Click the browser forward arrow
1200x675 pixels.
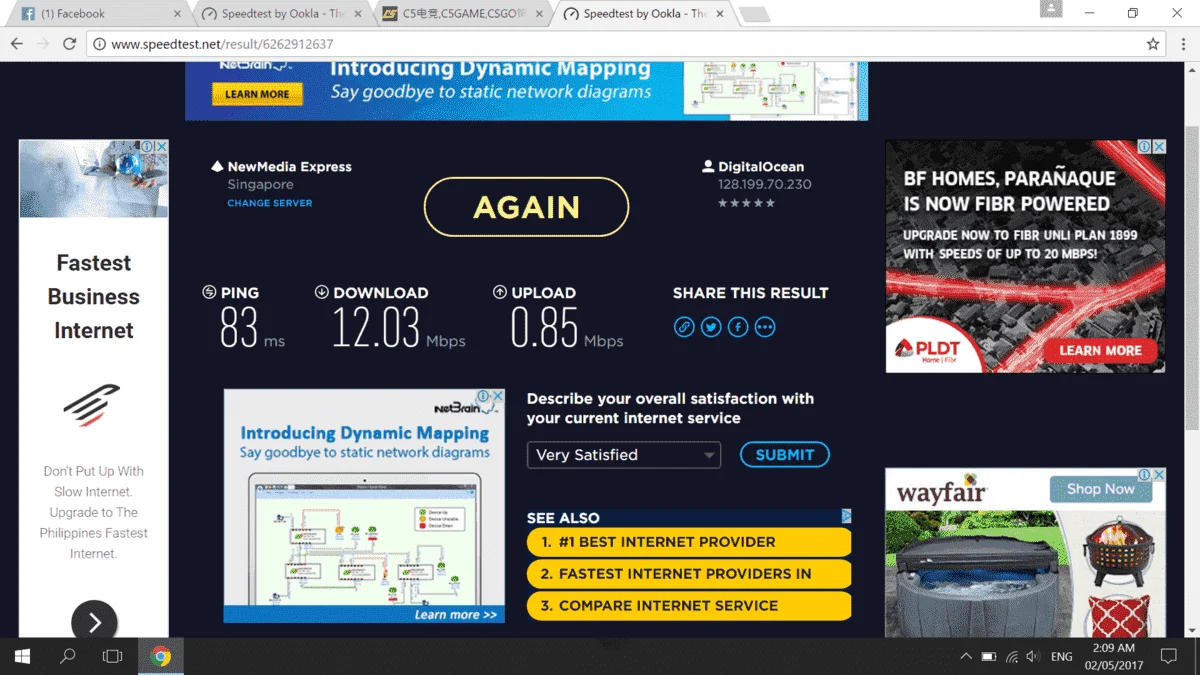pos(43,44)
